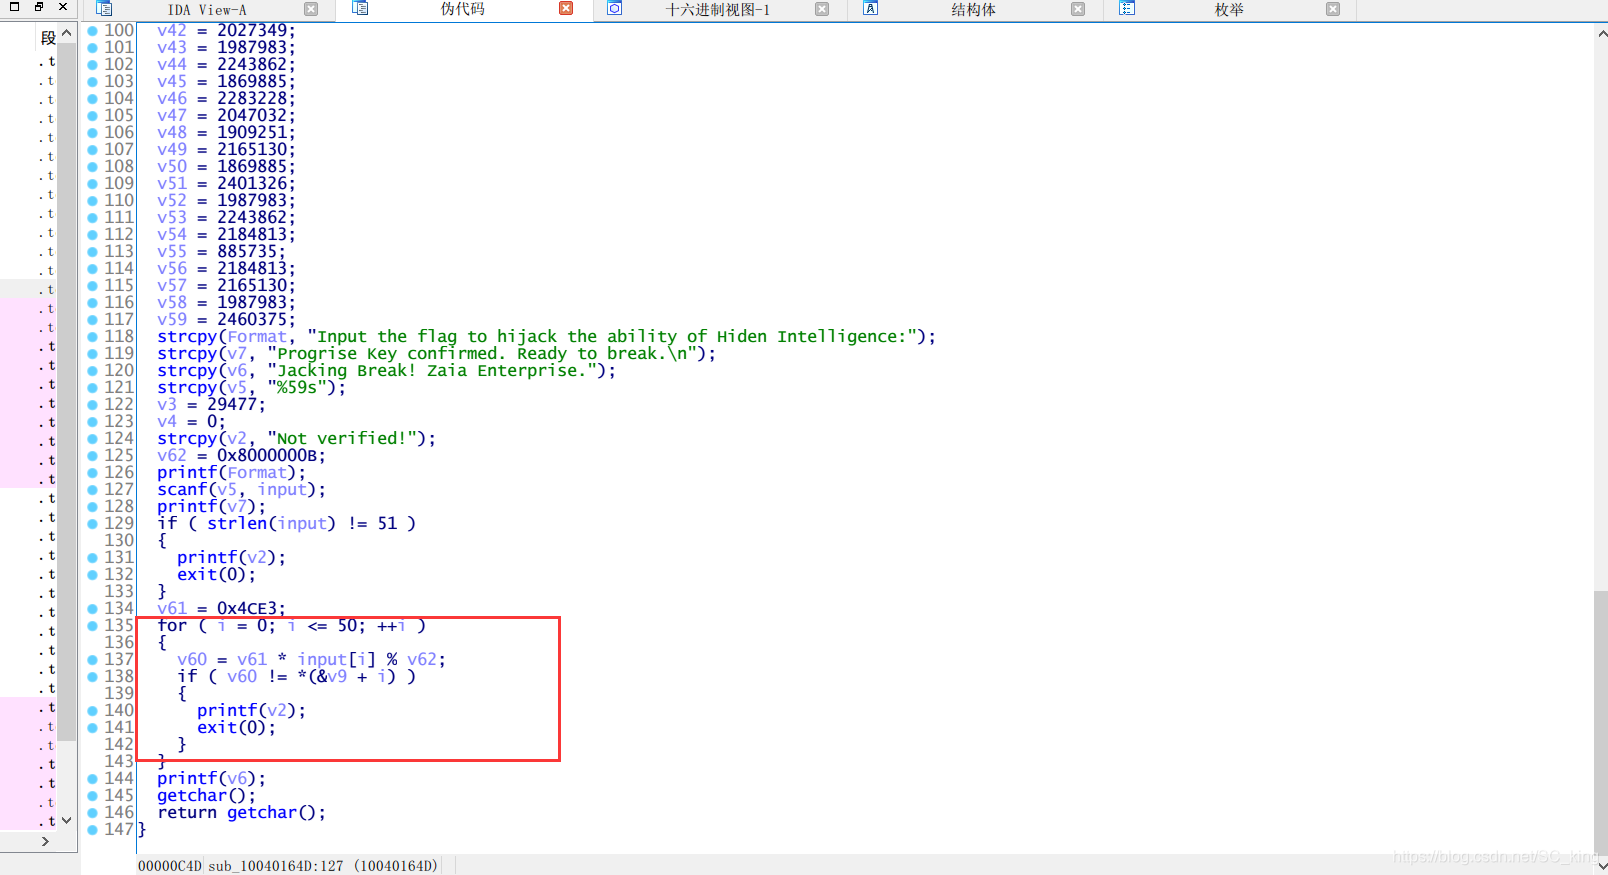Click the constant 0x4CE3 on line 134
This screenshot has width=1608, height=875.
coord(247,609)
